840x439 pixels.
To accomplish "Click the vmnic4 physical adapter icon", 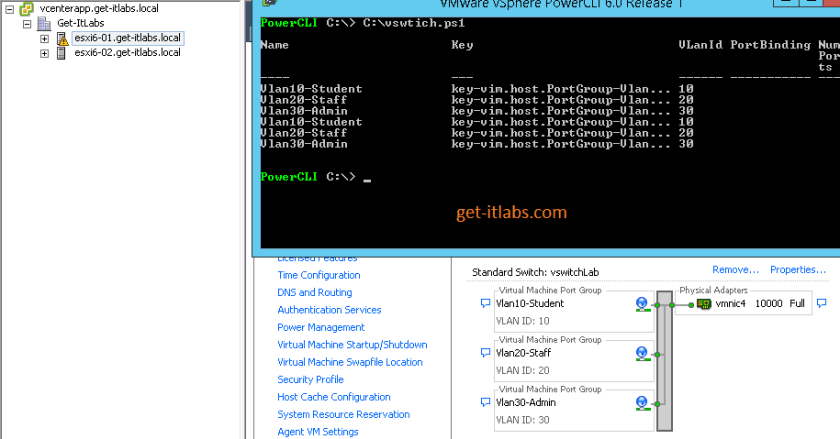I will coord(704,304).
